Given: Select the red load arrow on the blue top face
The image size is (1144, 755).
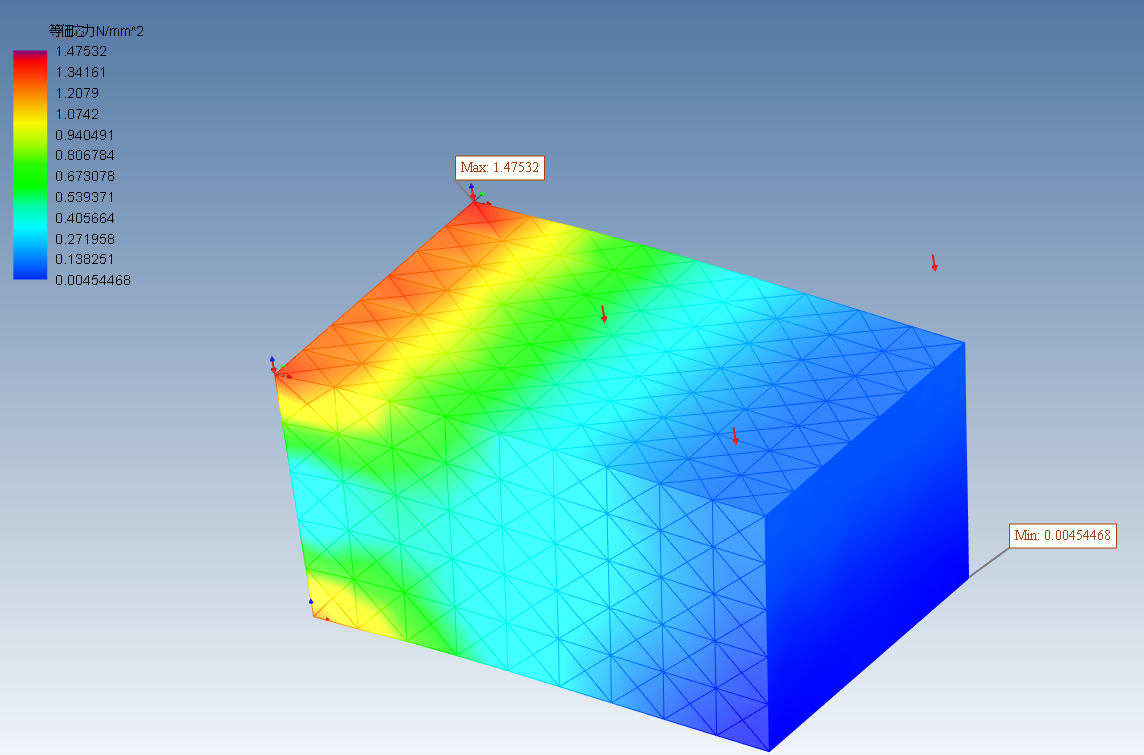Looking at the screenshot, I should click(x=735, y=436).
